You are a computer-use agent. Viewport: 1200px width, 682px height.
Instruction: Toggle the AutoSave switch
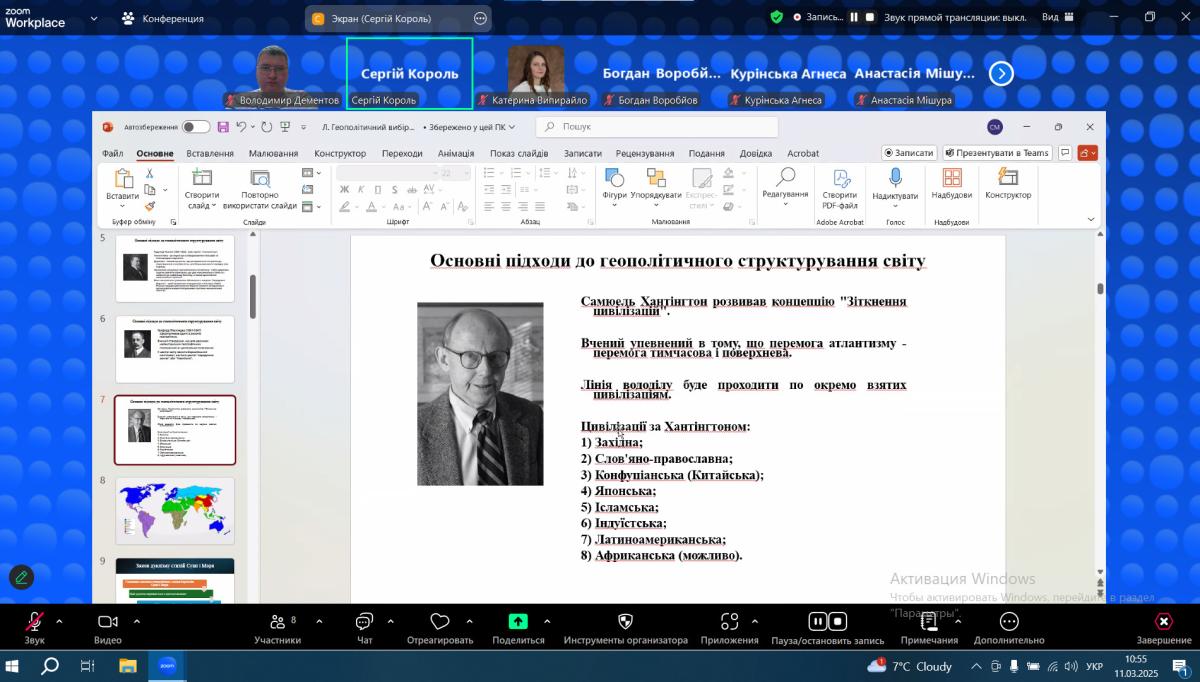(195, 127)
